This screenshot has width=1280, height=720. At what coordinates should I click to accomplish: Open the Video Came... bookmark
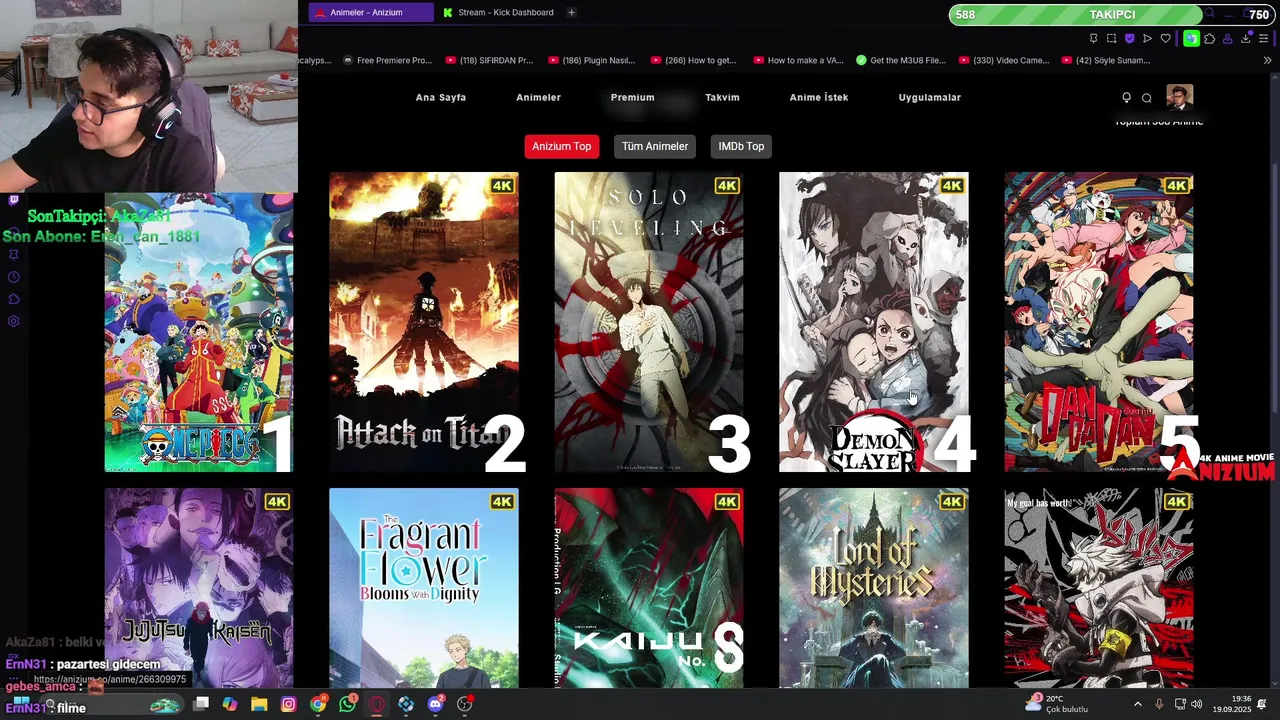click(1004, 60)
